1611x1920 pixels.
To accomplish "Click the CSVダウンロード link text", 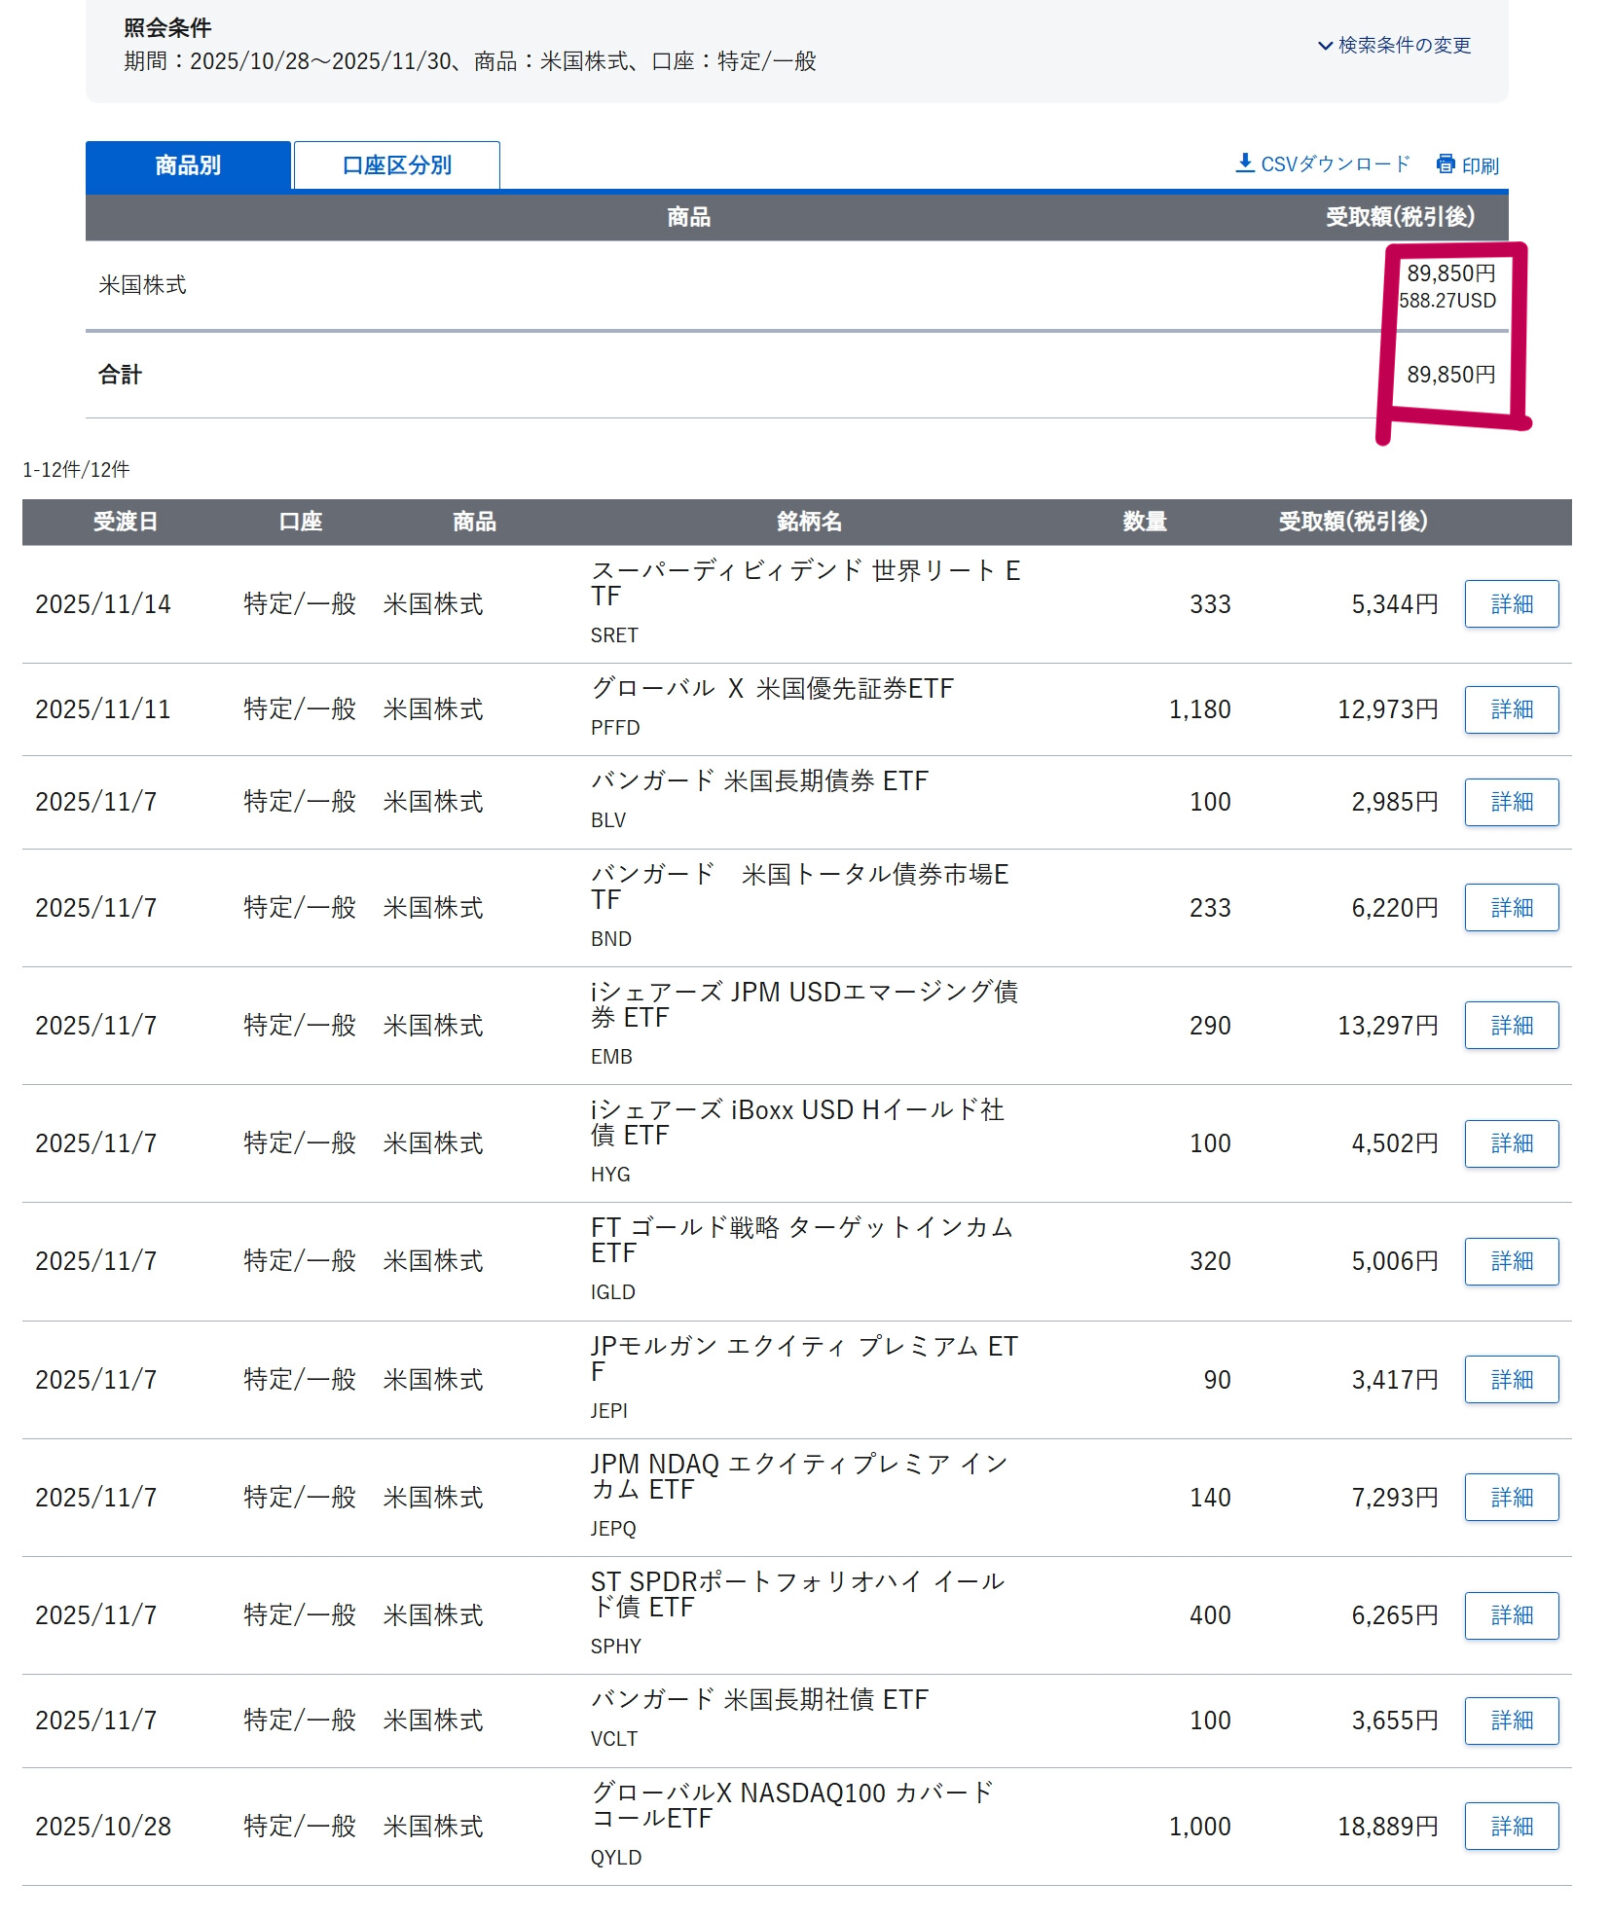I will pyautogui.click(x=1334, y=164).
